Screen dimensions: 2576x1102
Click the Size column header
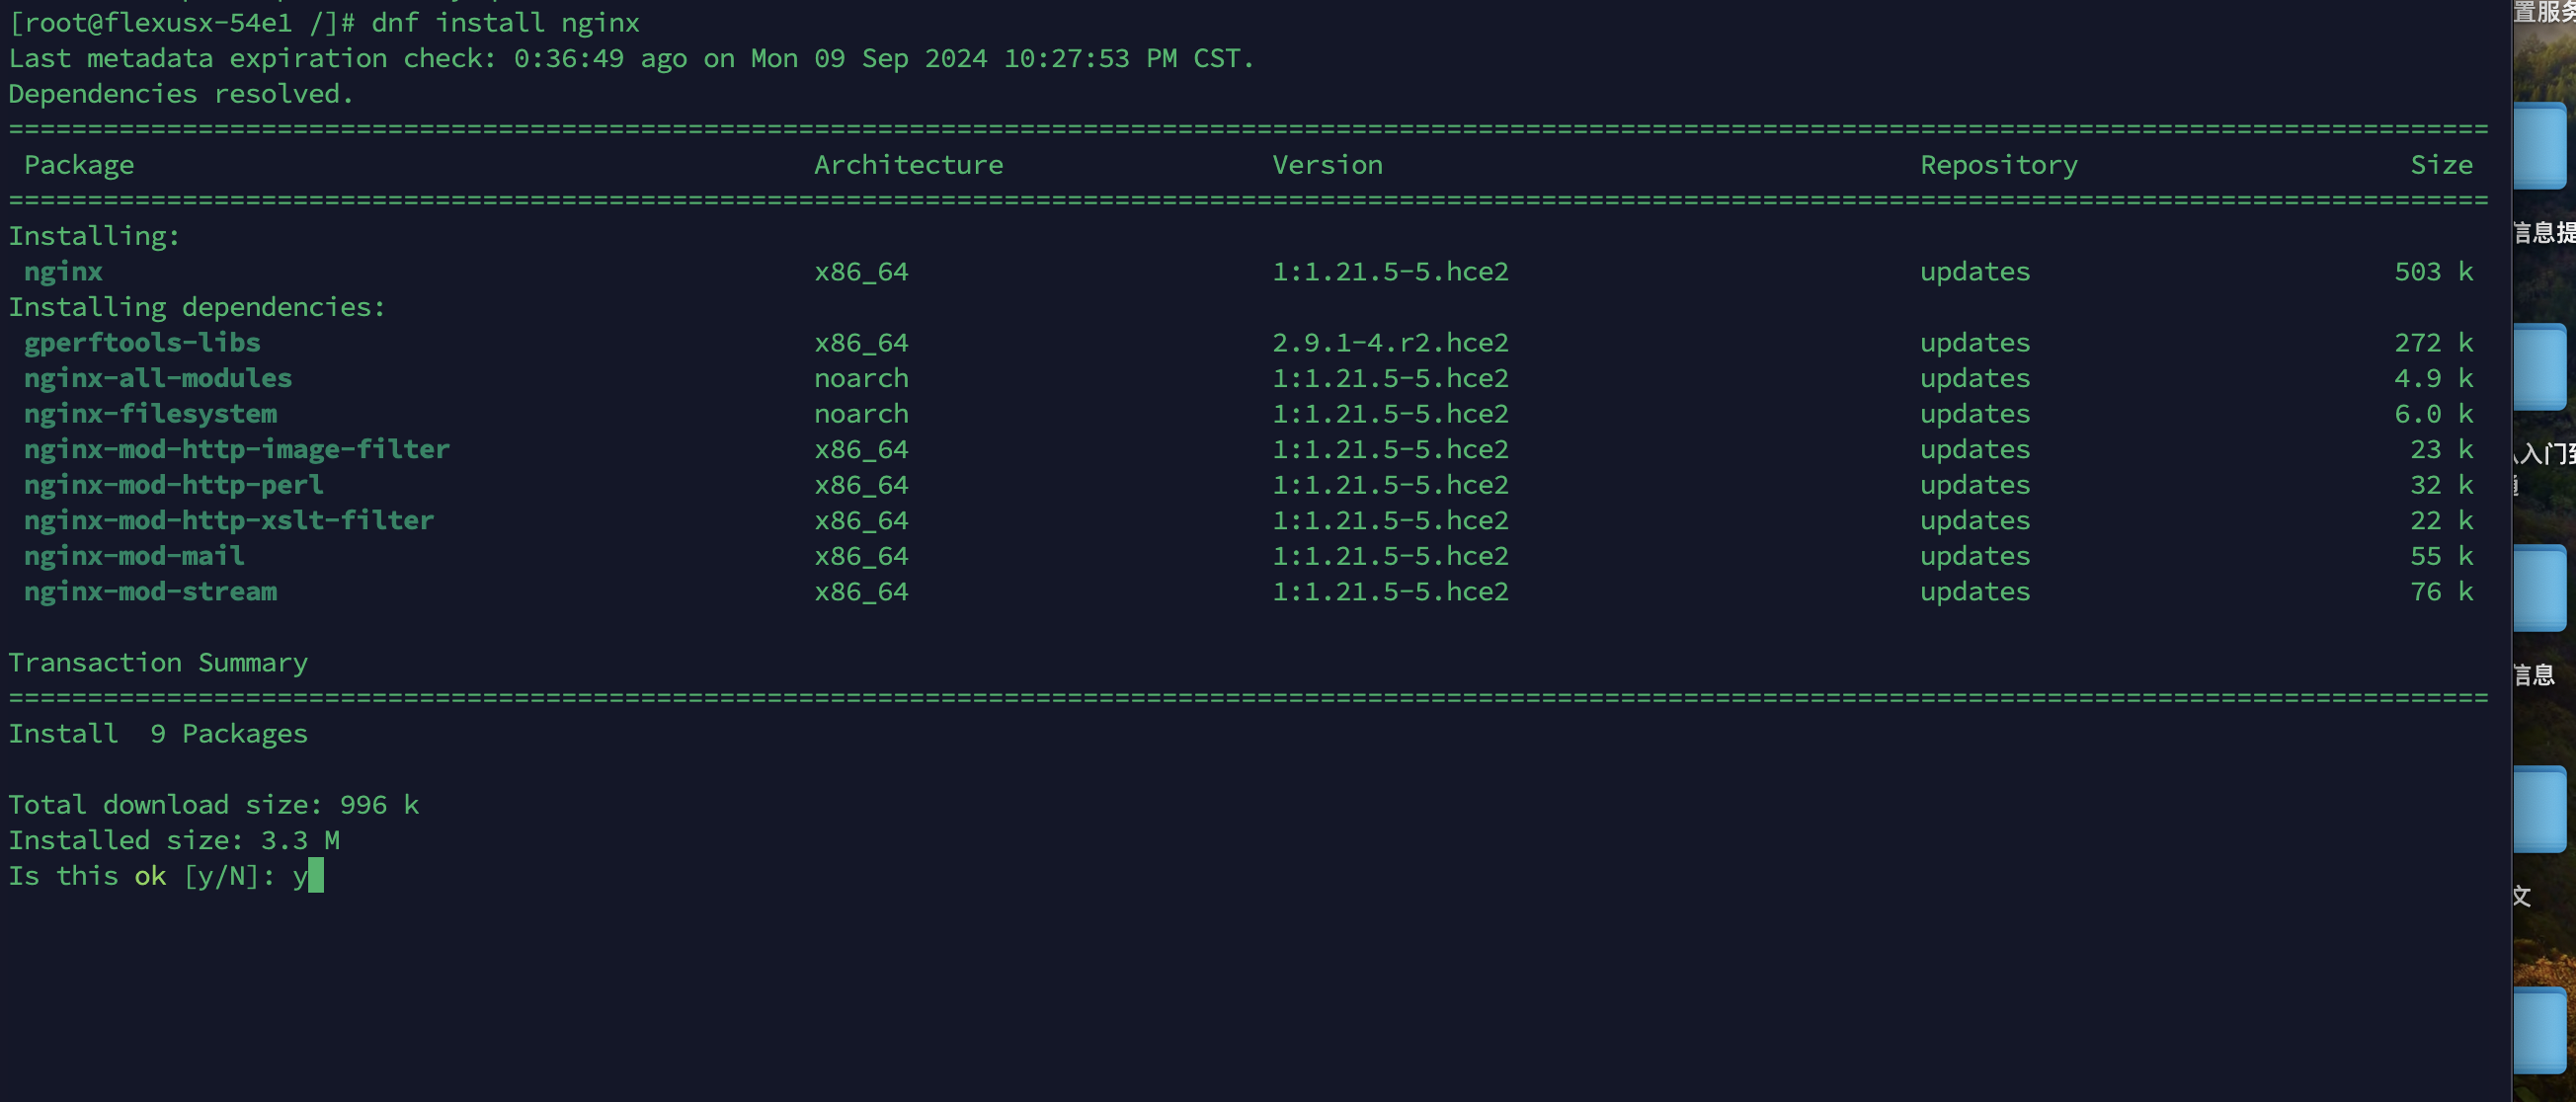pyautogui.click(x=2440, y=165)
